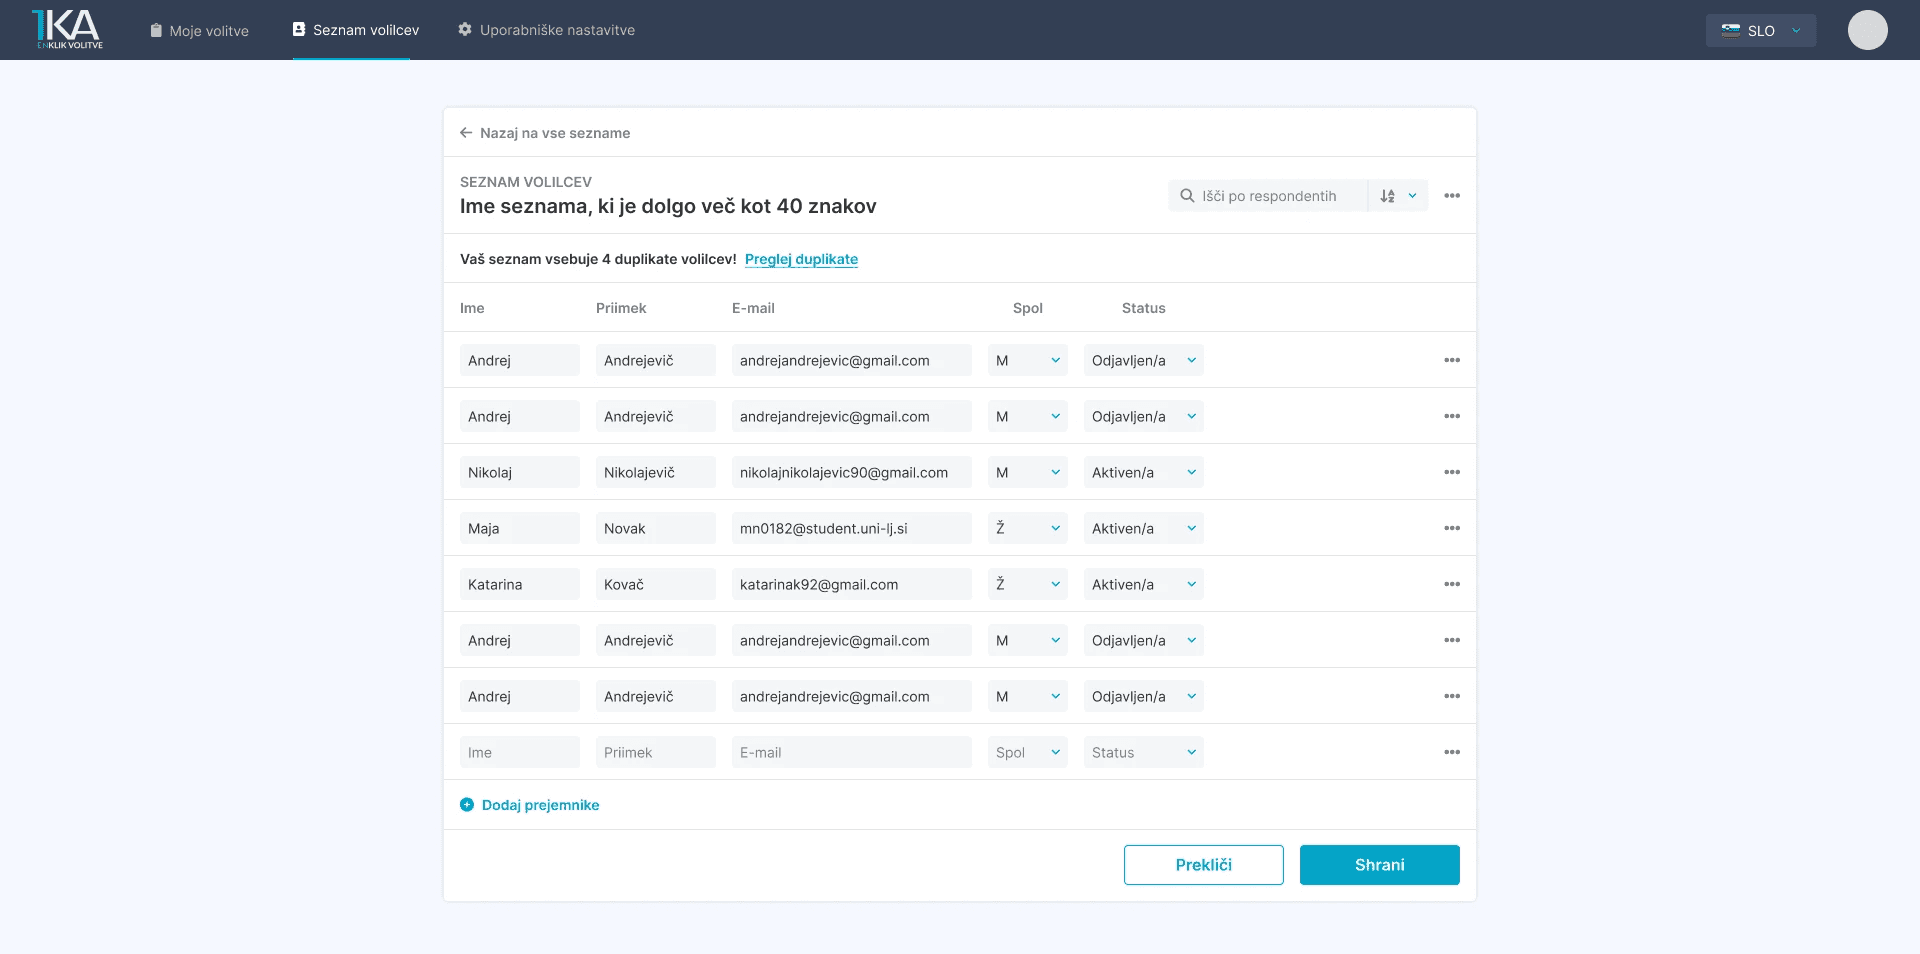Click the Nikolaj first name field

click(x=520, y=472)
